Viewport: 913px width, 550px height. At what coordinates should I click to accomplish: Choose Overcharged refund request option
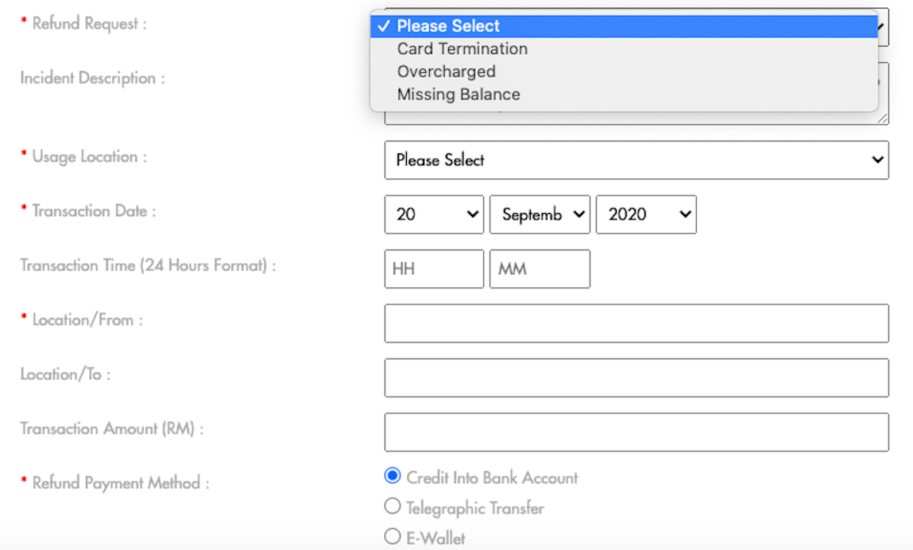(624, 72)
